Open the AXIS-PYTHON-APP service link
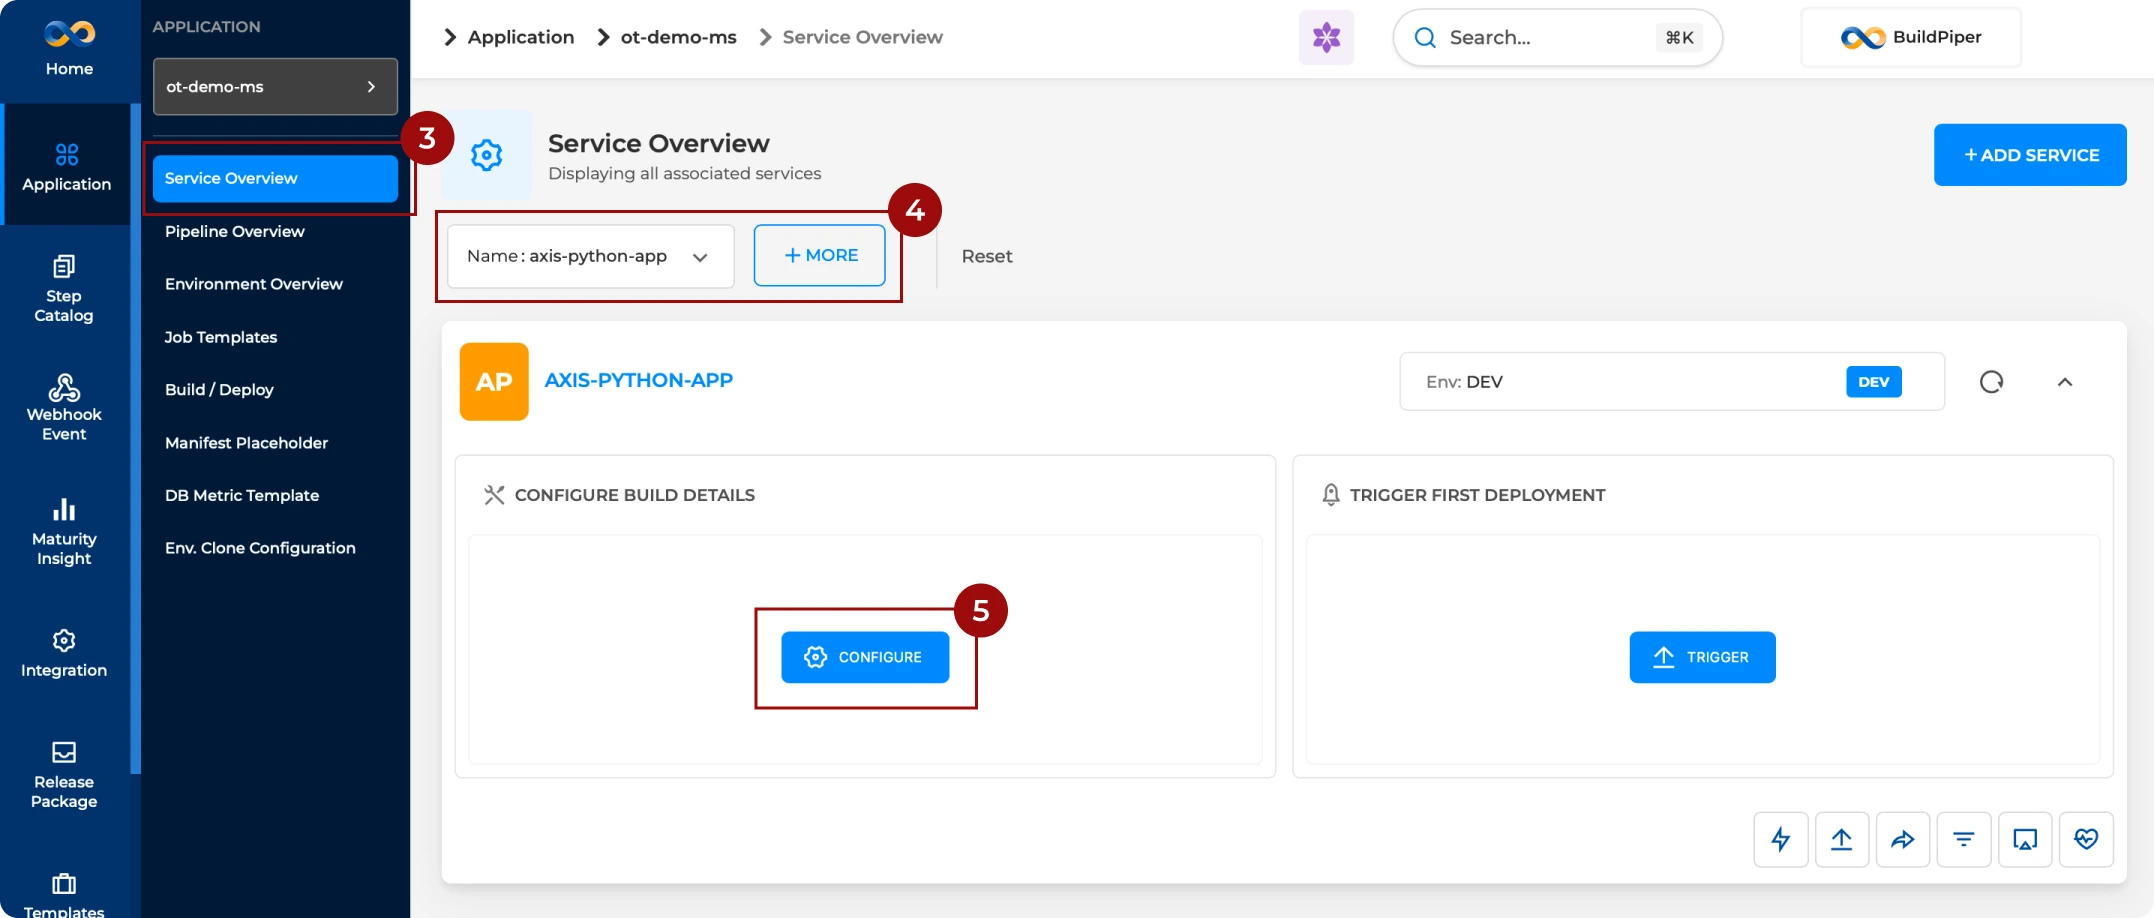 pyautogui.click(x=638, y=380)
